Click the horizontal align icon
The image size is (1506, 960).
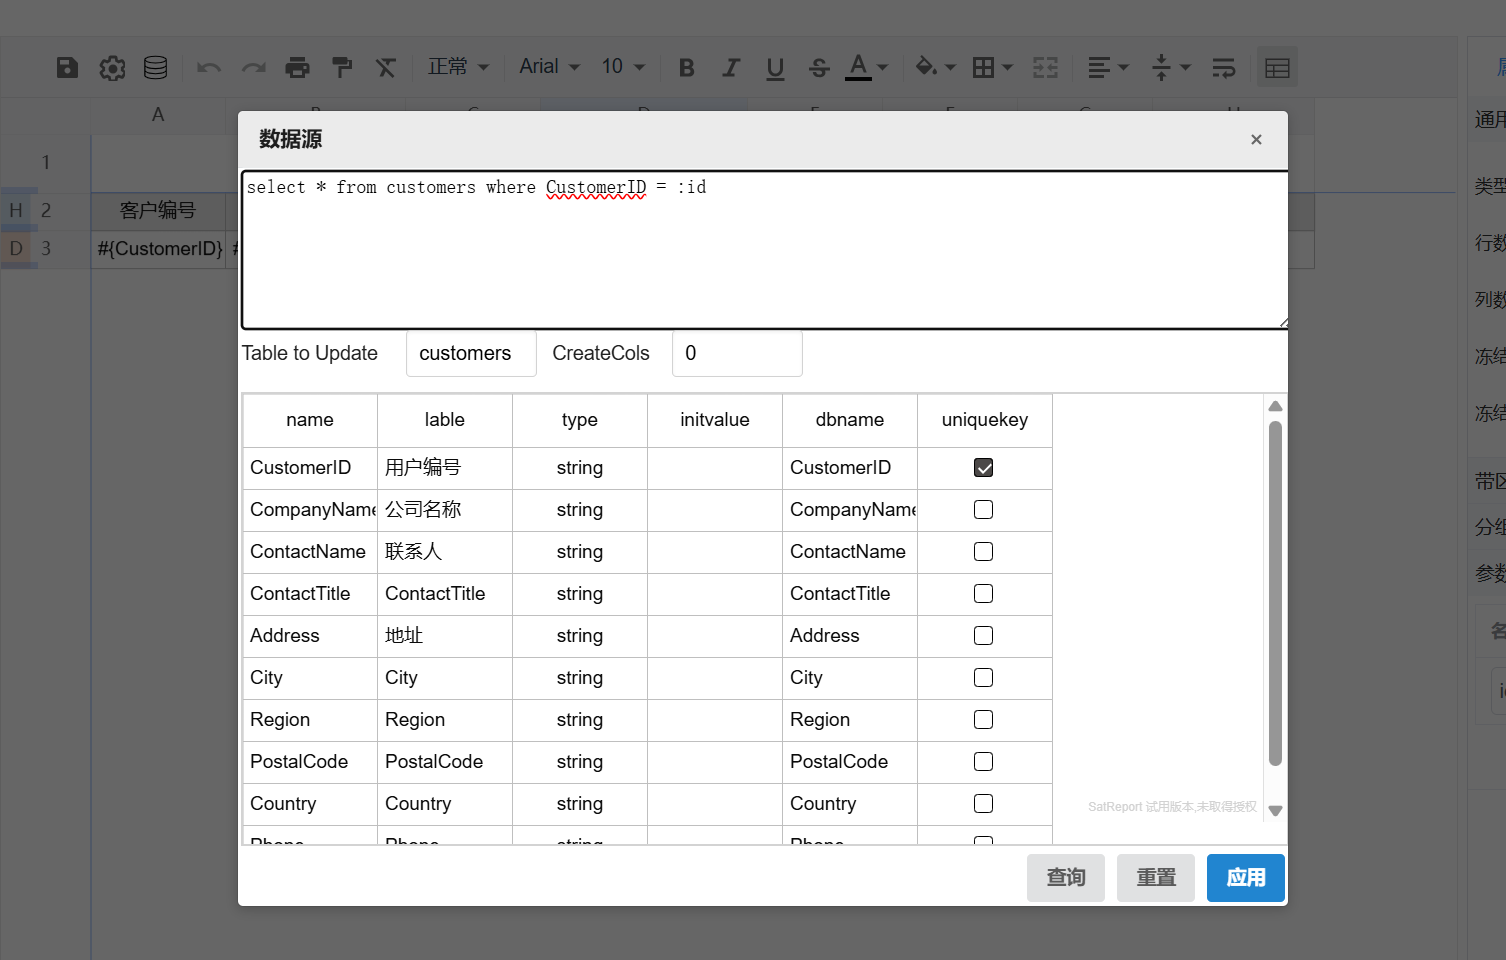[1099, 67]
